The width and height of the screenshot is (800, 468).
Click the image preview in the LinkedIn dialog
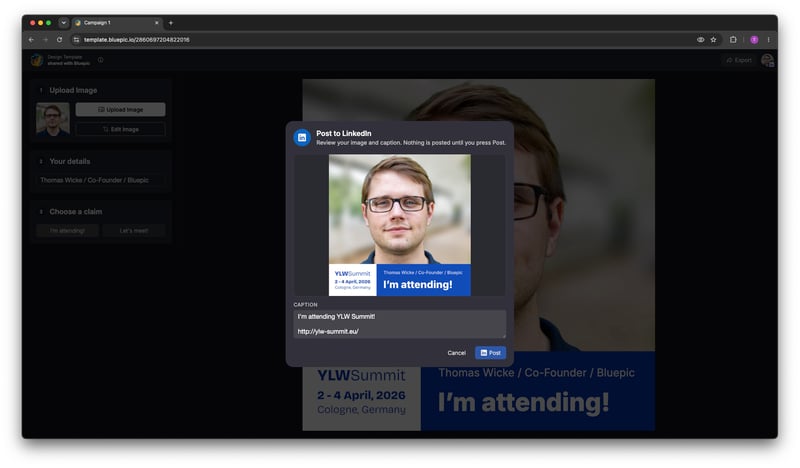(399, 225)
